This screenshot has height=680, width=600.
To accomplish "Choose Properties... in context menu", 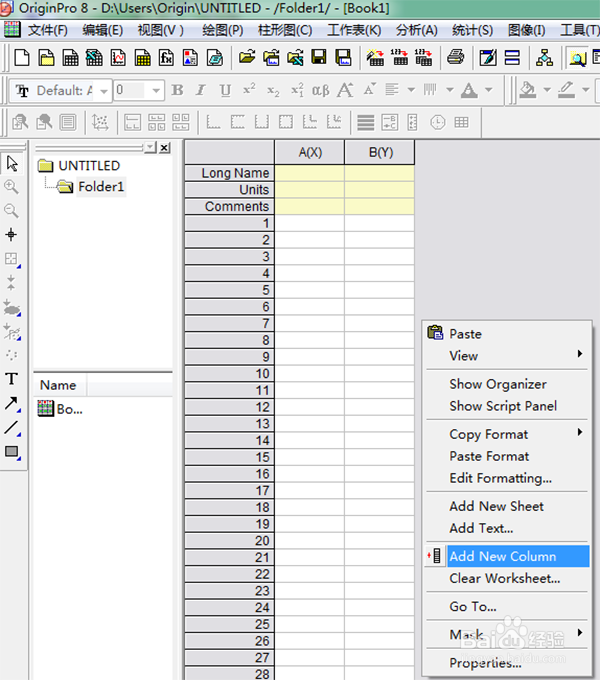I will tap(507, 663).
